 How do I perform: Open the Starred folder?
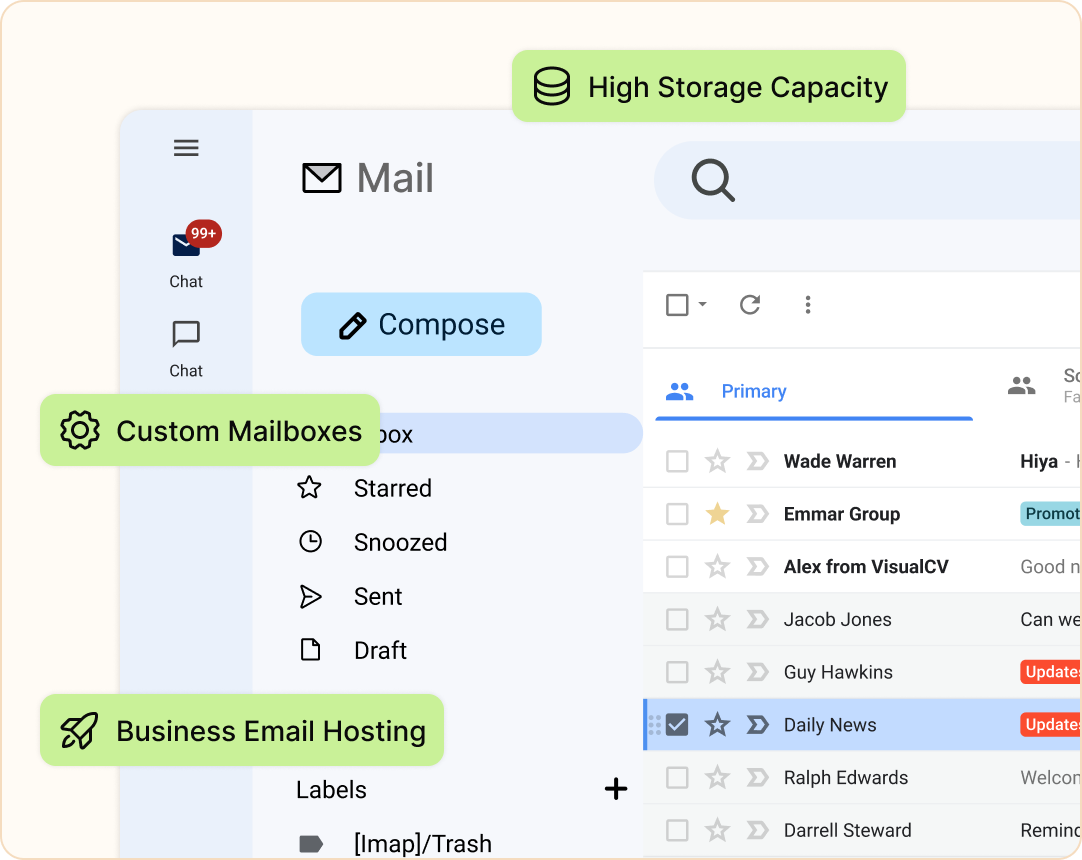point(364,488)
